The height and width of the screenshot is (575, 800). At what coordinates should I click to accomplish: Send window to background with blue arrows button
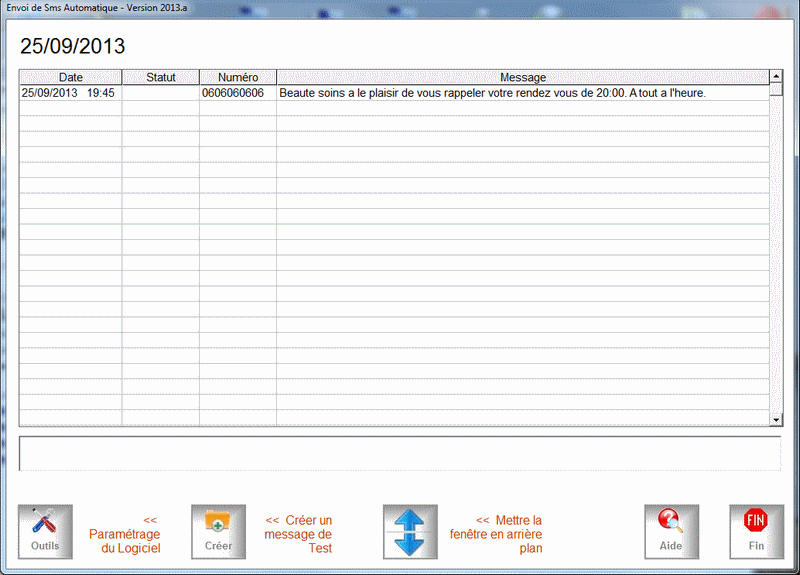[x=410, y=532]
